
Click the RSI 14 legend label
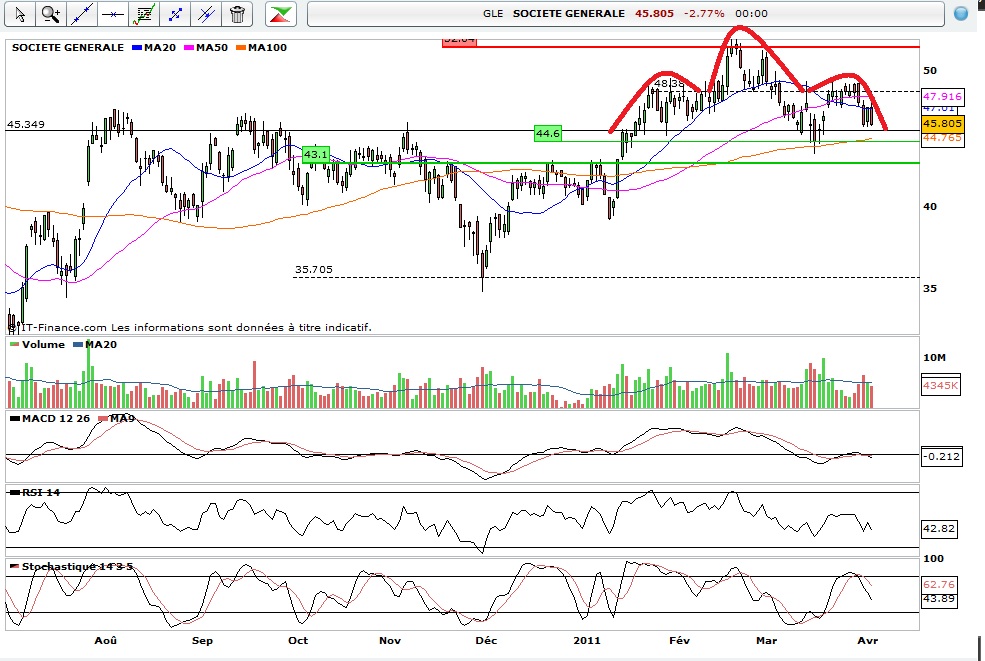pyautogui.click(x=41, y=492)
